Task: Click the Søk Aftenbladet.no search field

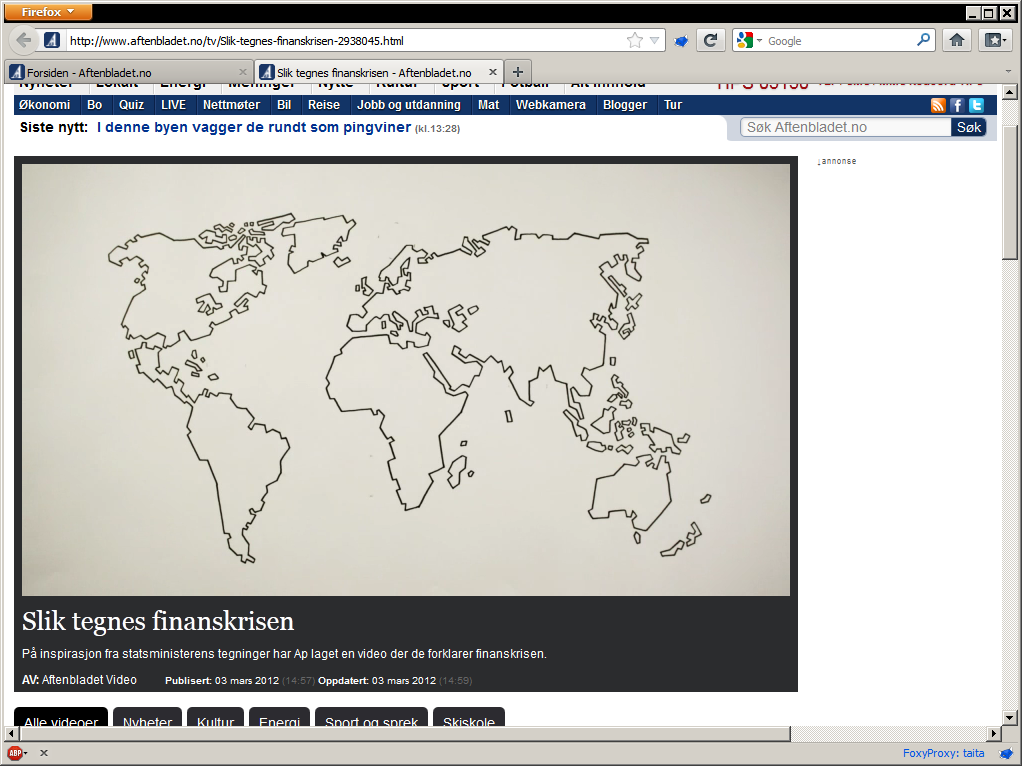Action: point(845,127)
